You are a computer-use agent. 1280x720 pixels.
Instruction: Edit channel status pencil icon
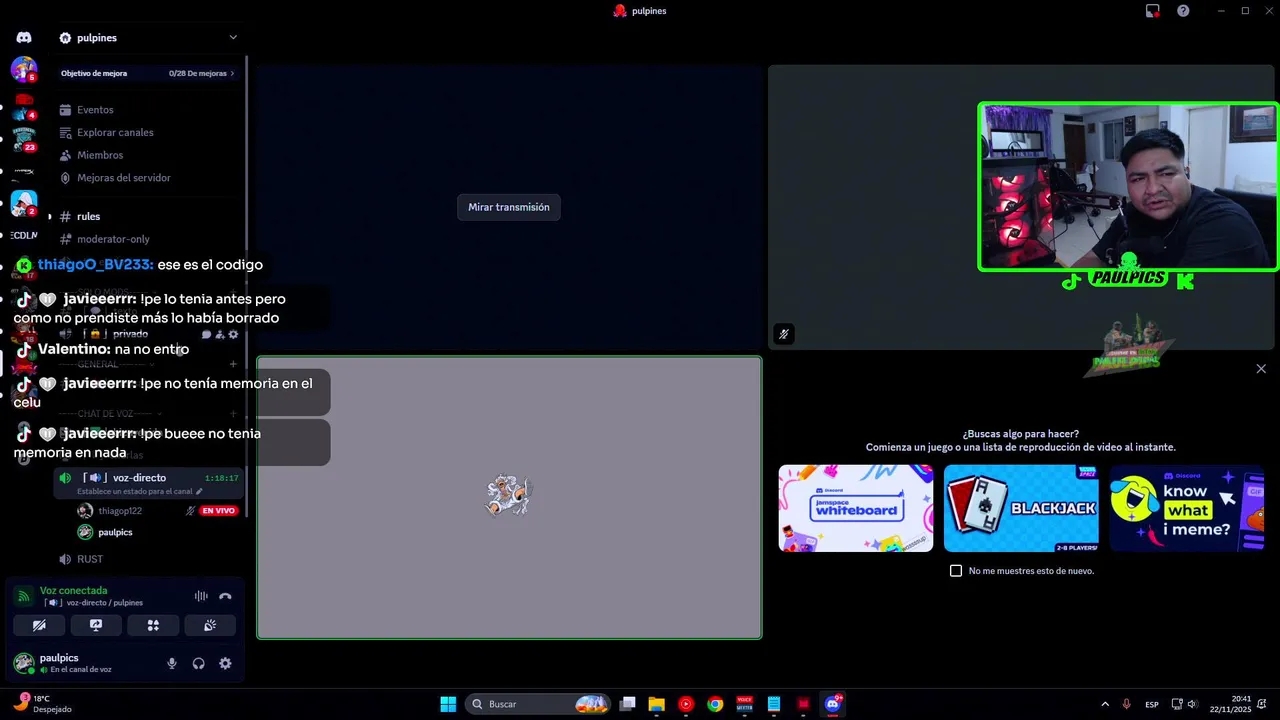click(199, 492)
